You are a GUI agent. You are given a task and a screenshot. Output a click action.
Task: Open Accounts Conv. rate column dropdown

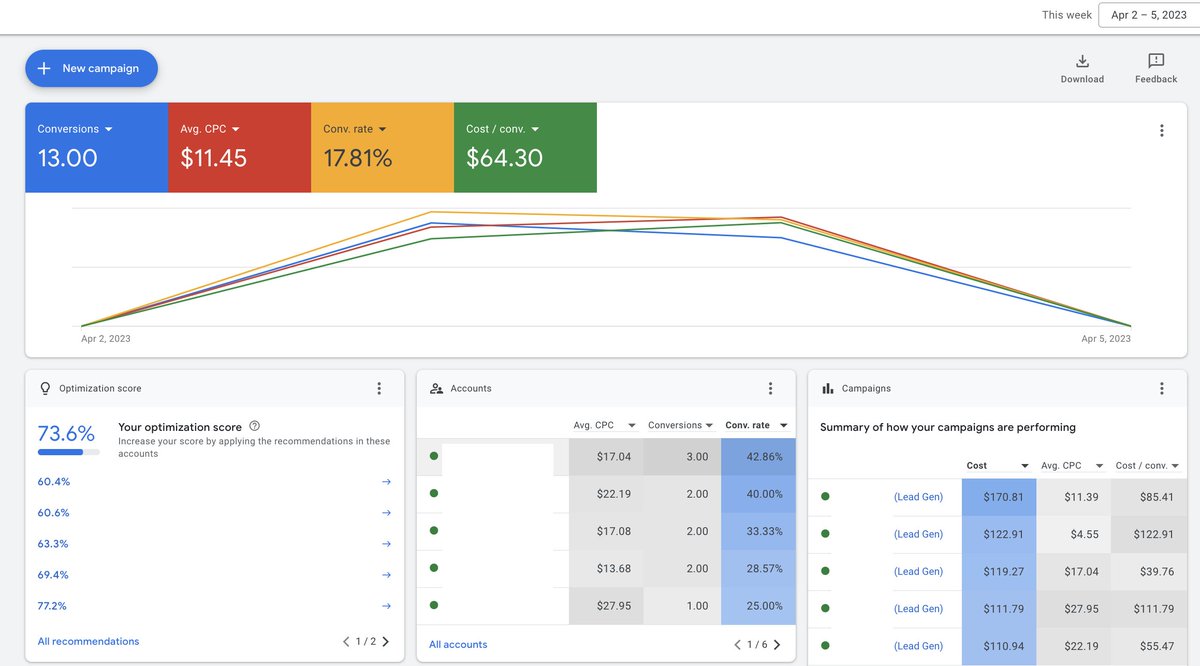(x=784, y=426)
